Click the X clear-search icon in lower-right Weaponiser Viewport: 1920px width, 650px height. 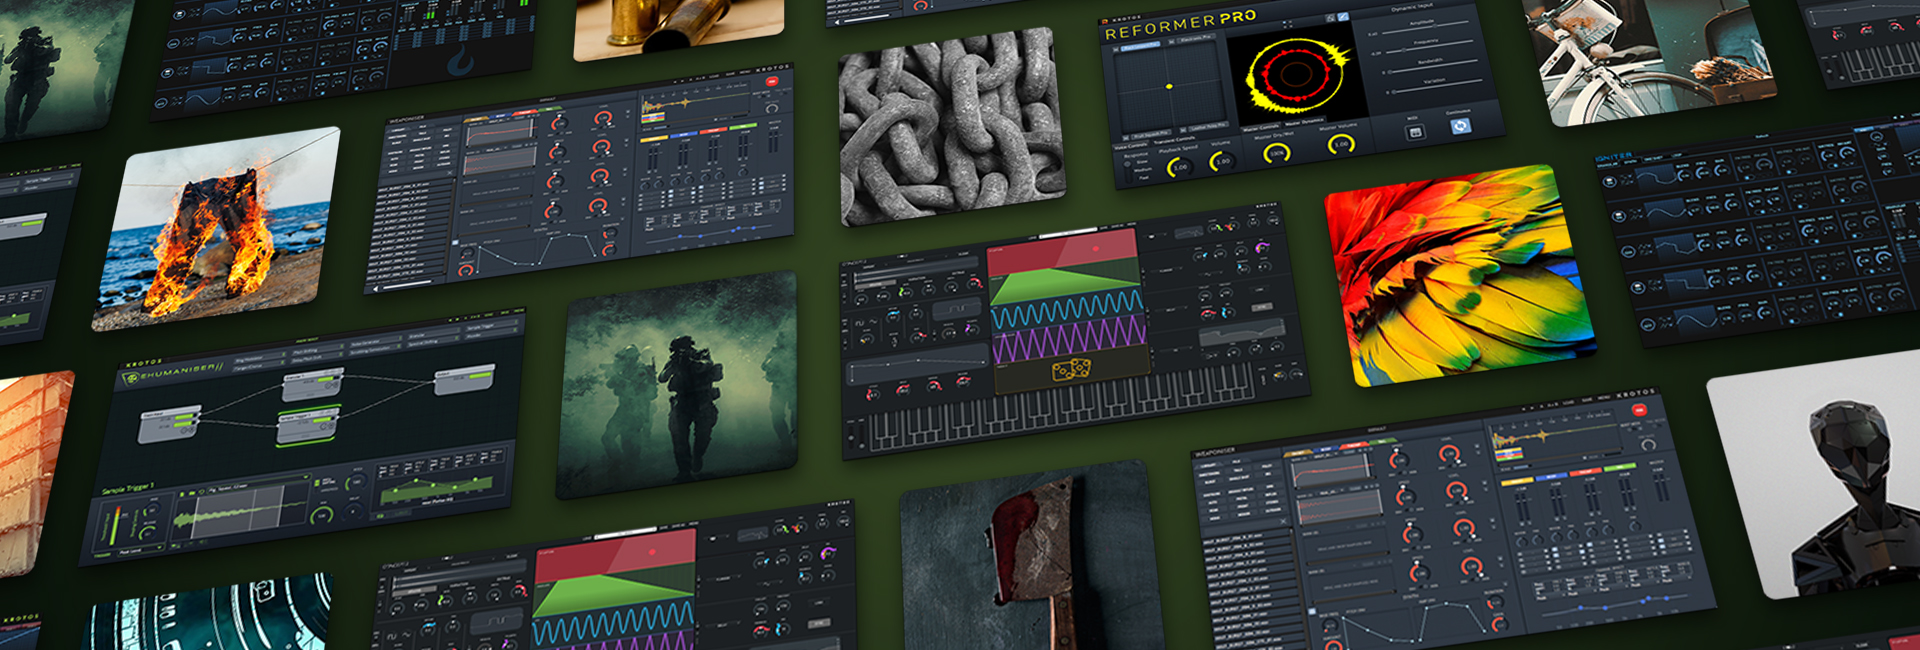pos(1285,521)
